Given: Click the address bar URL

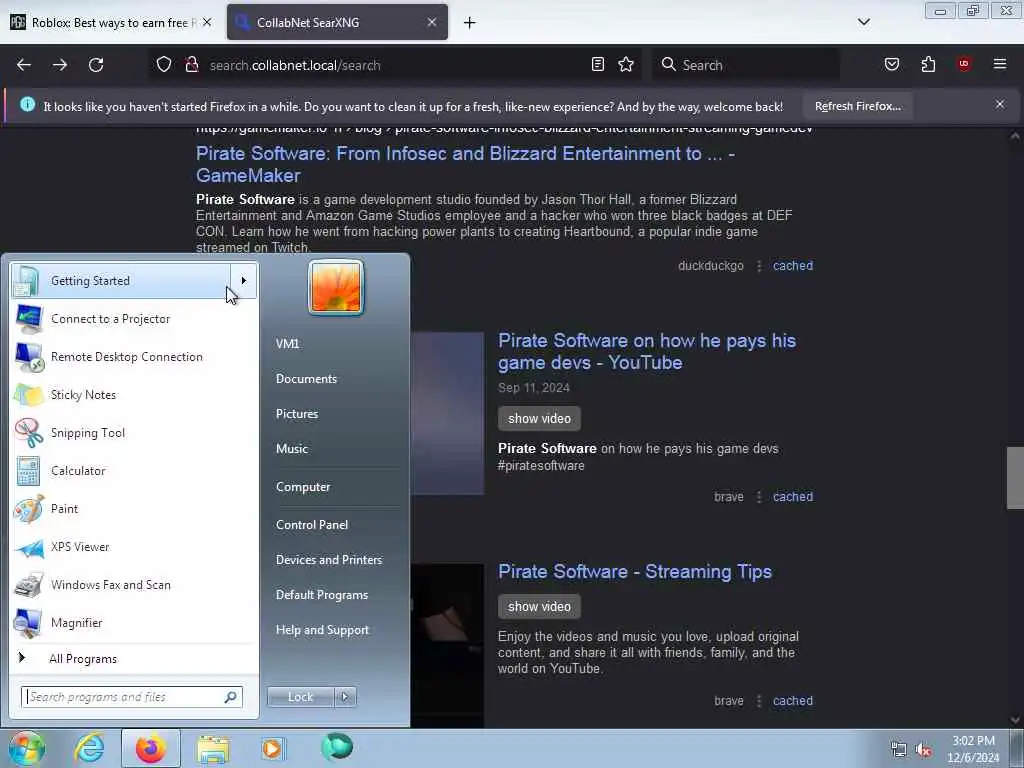Looking at the screenshot, I should 295,65.
